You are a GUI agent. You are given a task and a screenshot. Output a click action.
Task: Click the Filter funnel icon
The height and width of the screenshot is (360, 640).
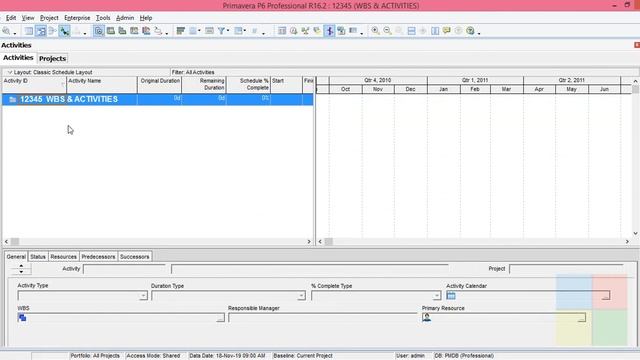pyautogui.click(x=221, y=31)
